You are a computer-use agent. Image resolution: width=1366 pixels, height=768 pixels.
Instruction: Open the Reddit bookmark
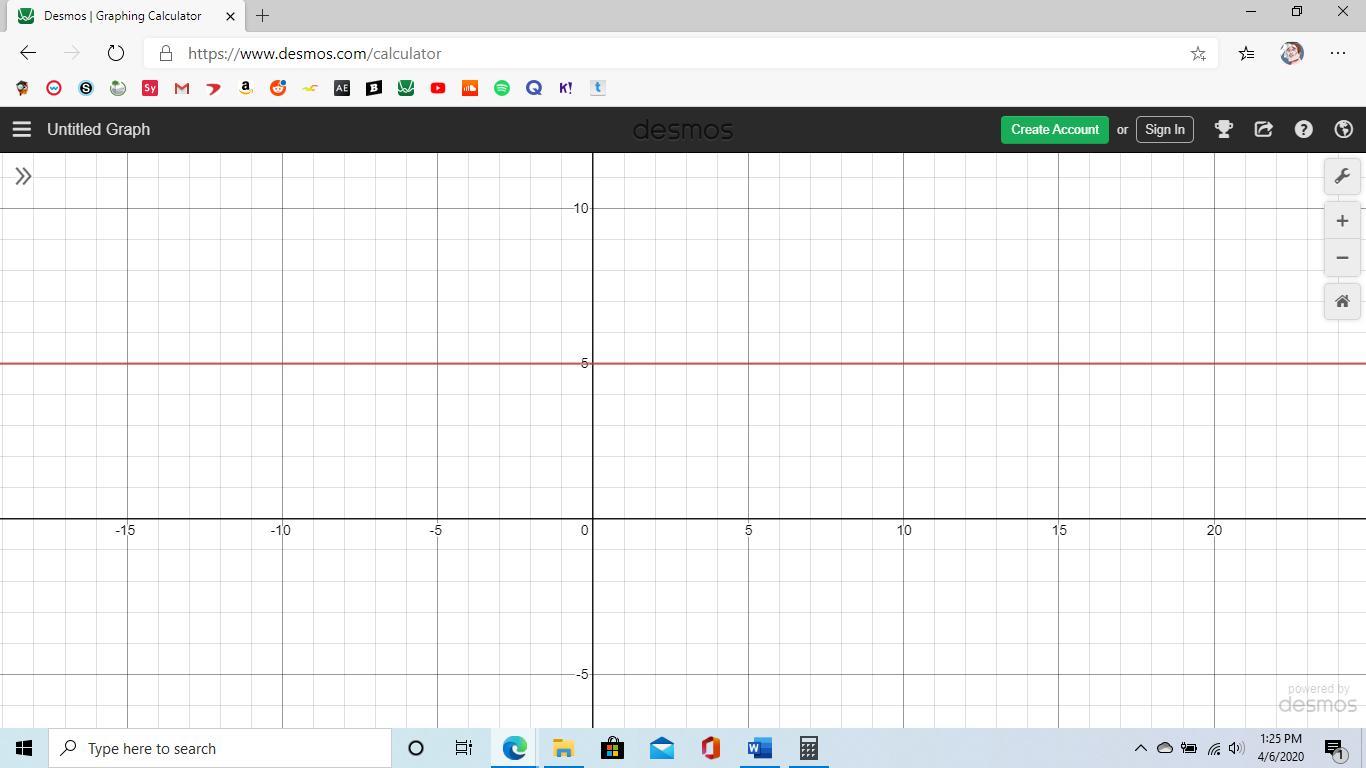(278, 88)
